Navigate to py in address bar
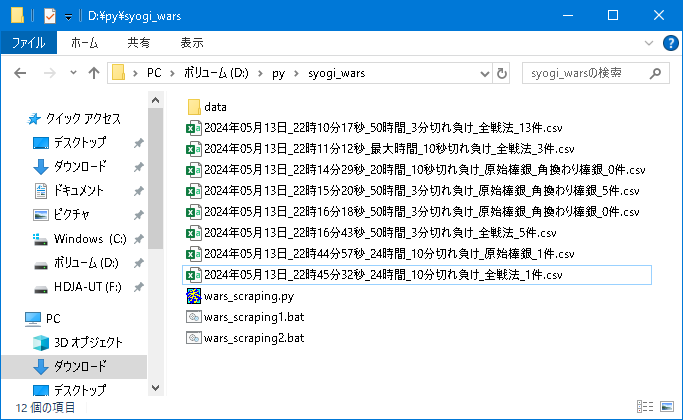 (278, 73)
